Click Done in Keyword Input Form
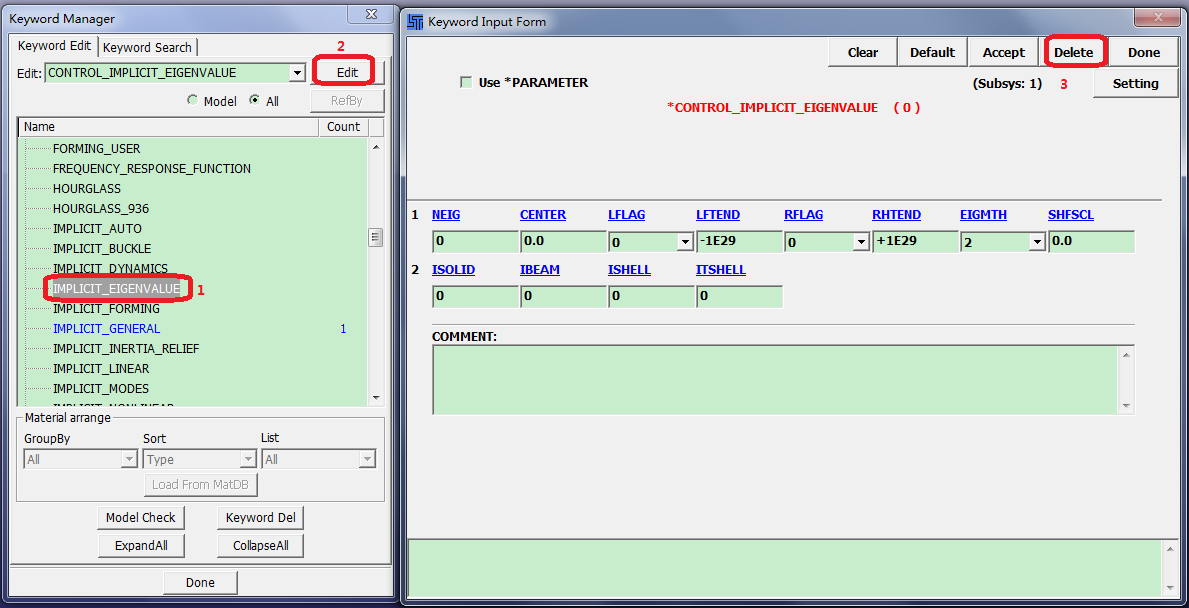Viewport: 1189px width, 608px height. [1144, 52]
